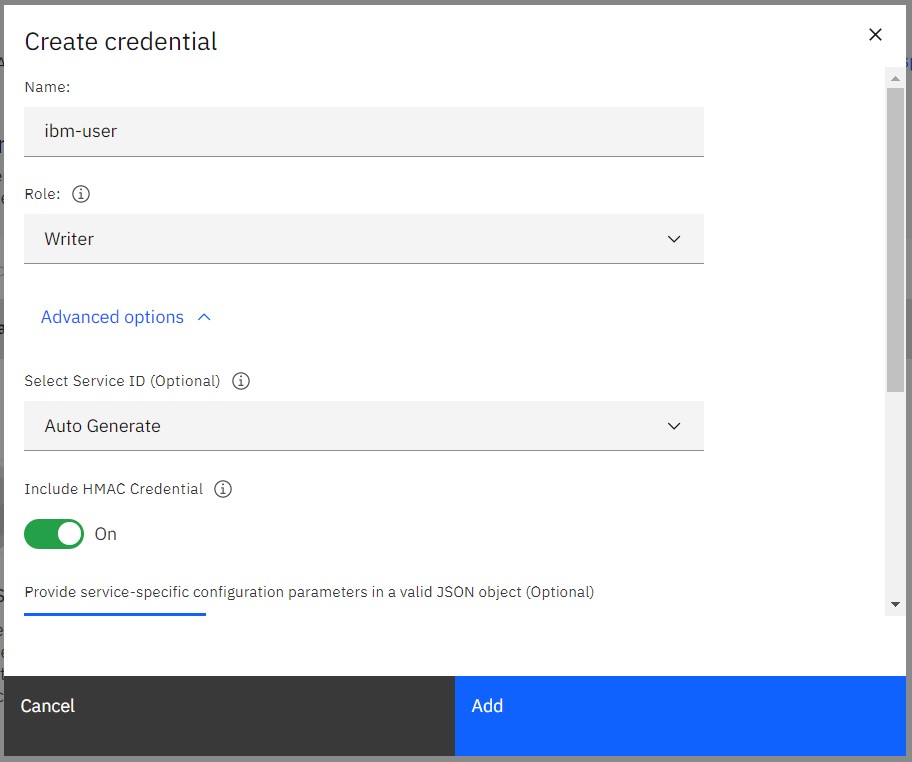Open the Role dropdown showing Writer
Image resolution: width=912 pixels, height=762 pixels.
click(363, 239)
